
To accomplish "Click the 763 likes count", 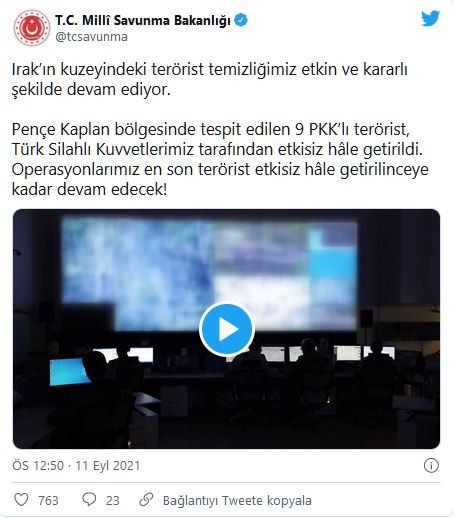I will pyautogui.click(x=48, y=500).
